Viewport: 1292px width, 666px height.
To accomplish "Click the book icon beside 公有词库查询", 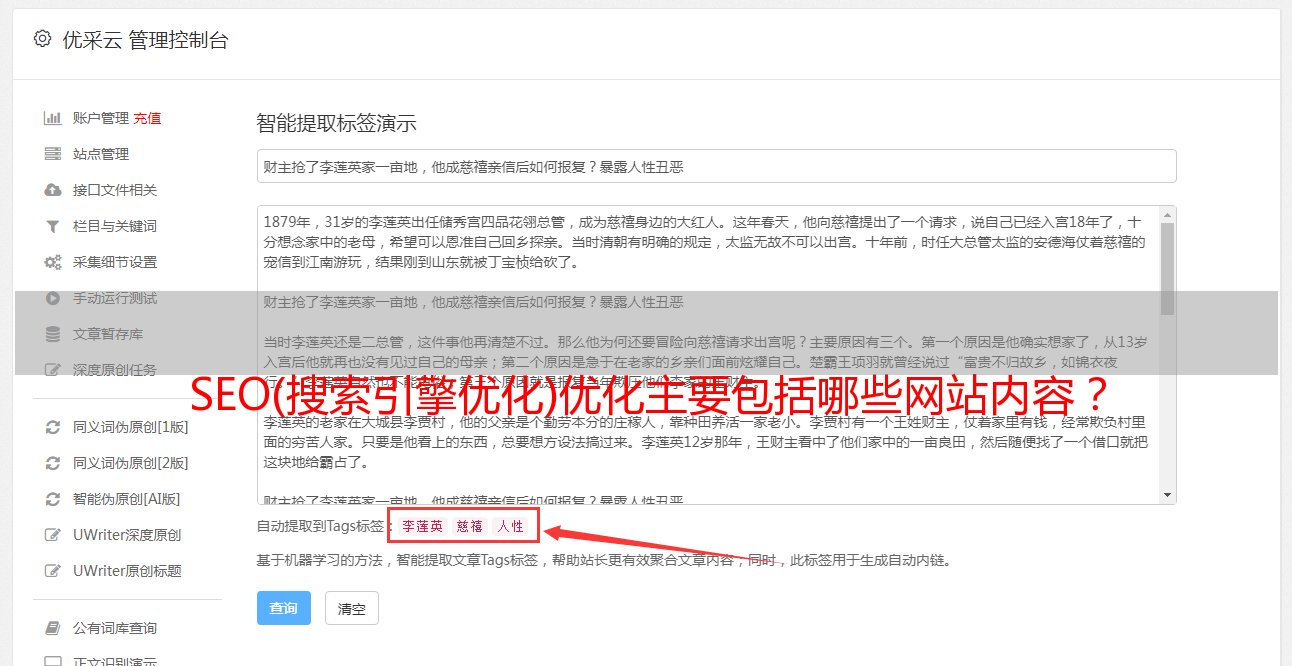I will coord(52,628).
